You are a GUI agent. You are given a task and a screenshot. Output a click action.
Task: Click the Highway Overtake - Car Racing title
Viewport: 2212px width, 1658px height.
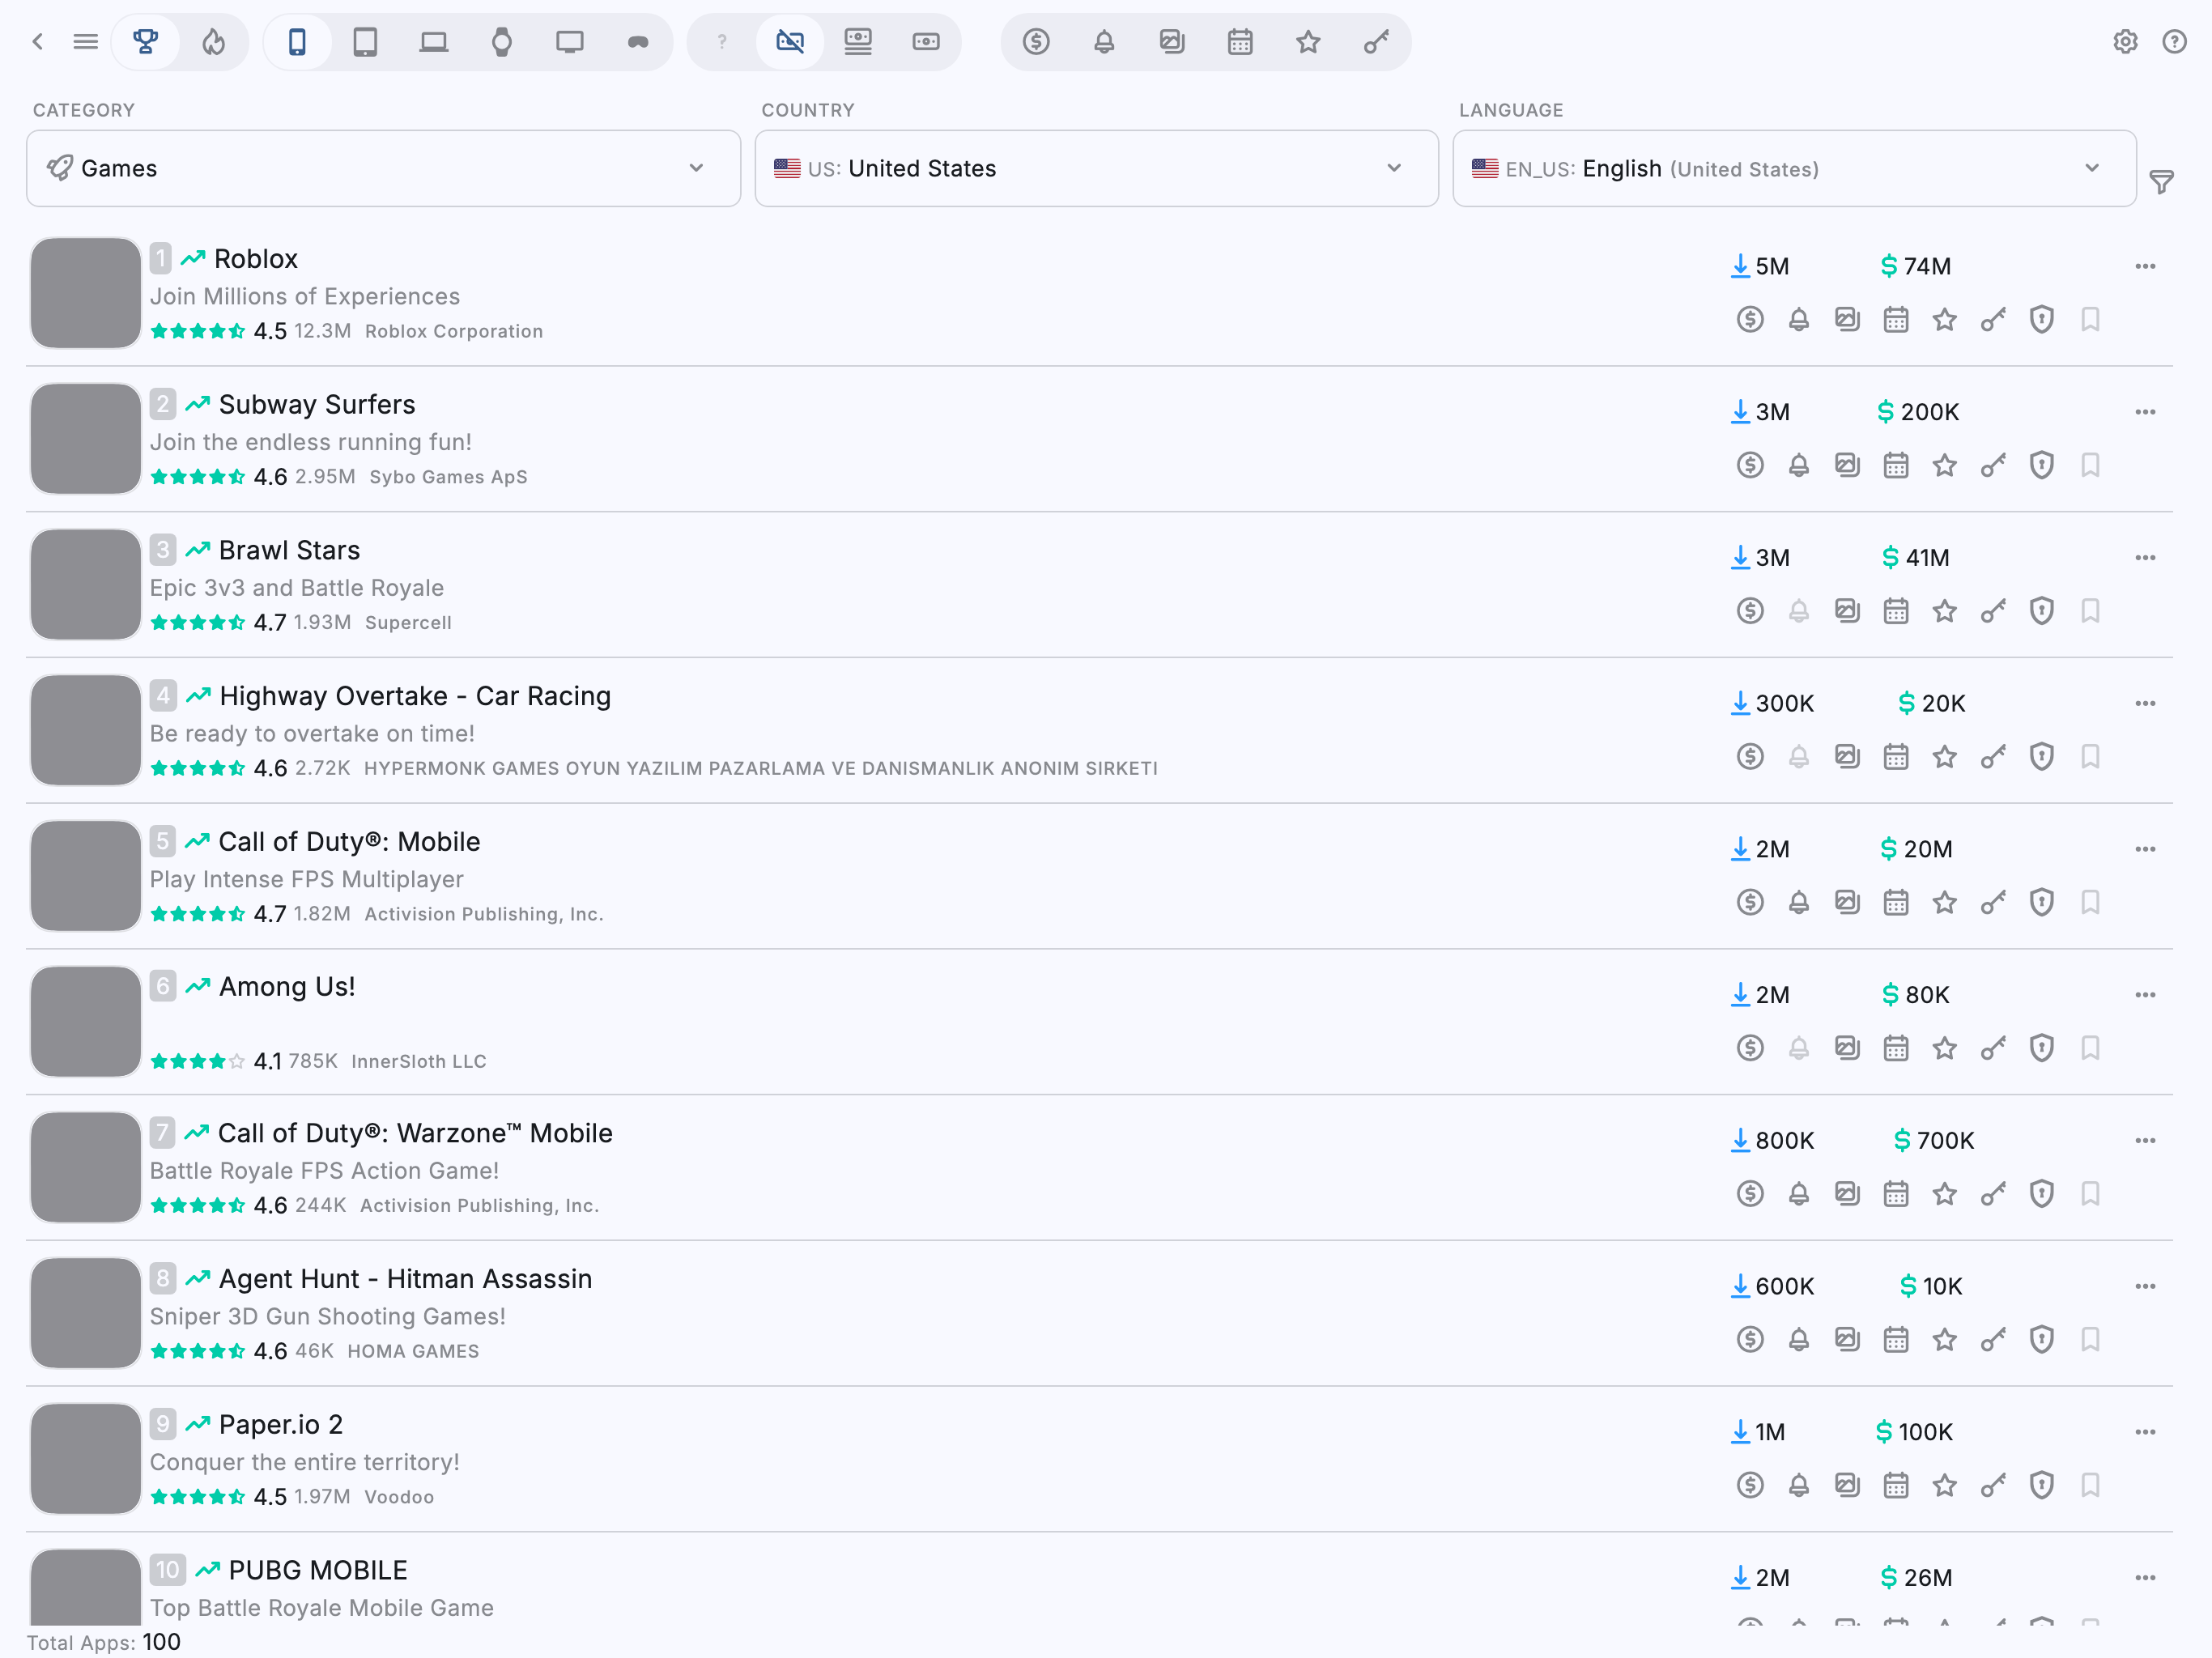click(414, 696)
